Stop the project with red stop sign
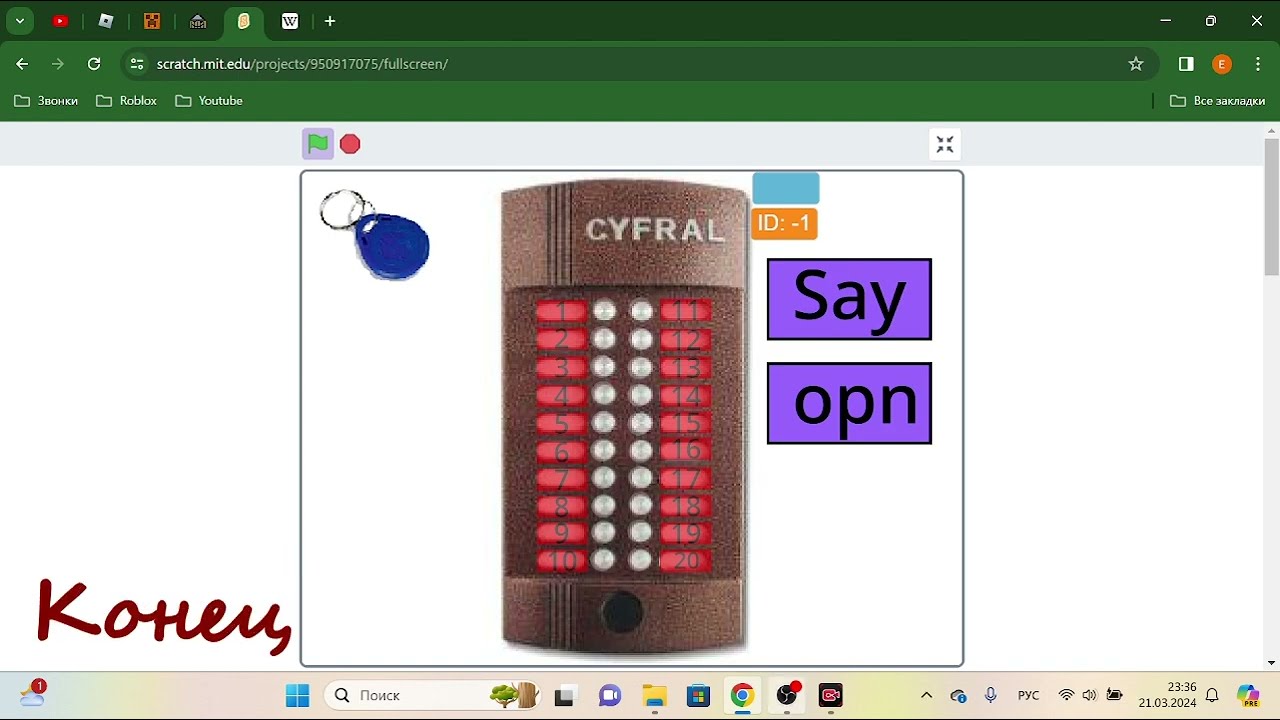Viewport: 1280px width, 720px height. 350,144
